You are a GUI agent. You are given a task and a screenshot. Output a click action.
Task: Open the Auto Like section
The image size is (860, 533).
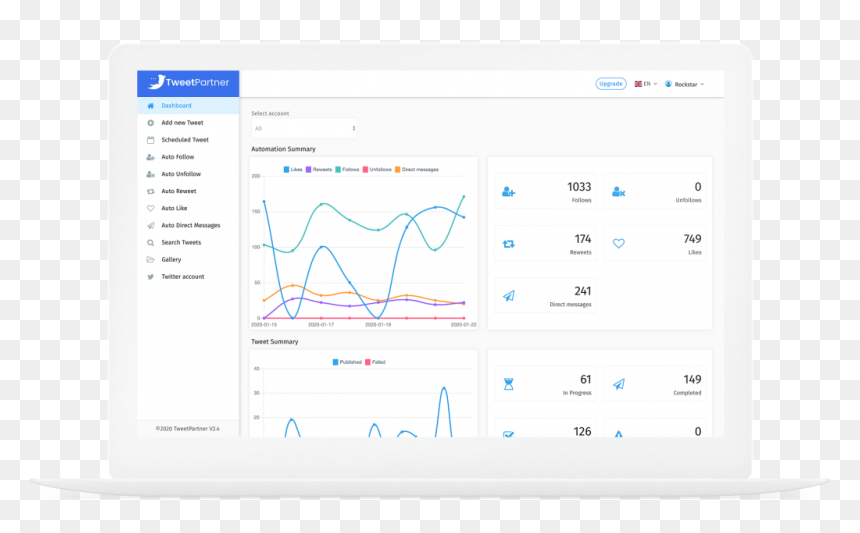coord(188,208)
